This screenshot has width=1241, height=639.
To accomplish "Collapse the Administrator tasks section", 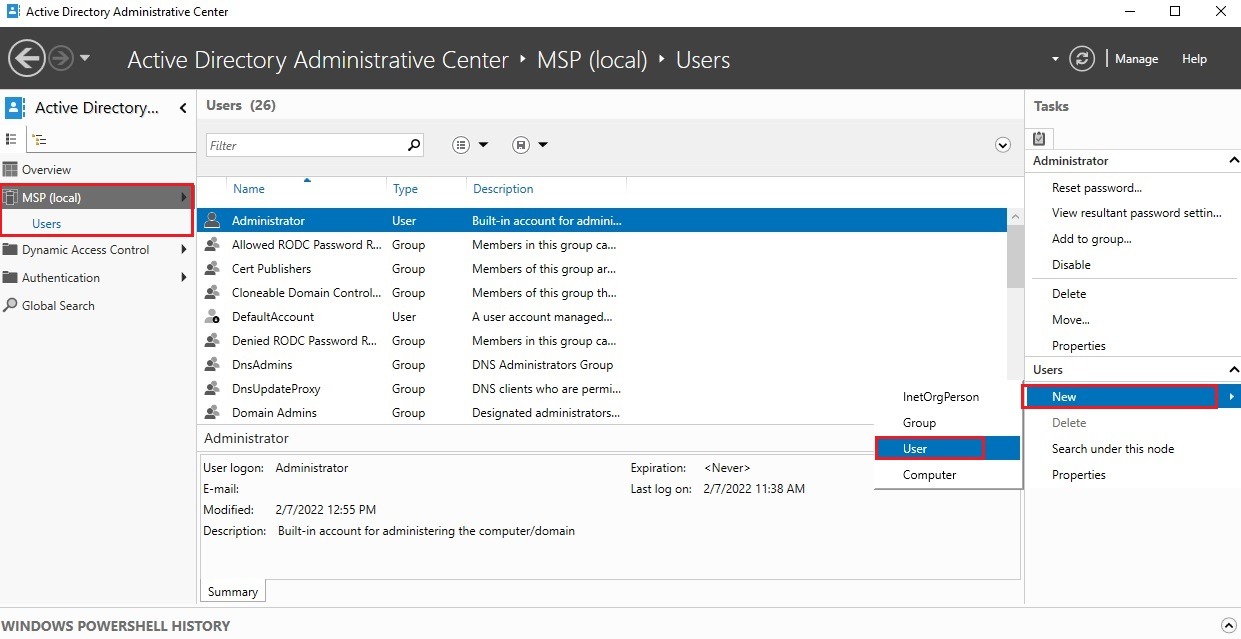I will [x=1233, y=160].
